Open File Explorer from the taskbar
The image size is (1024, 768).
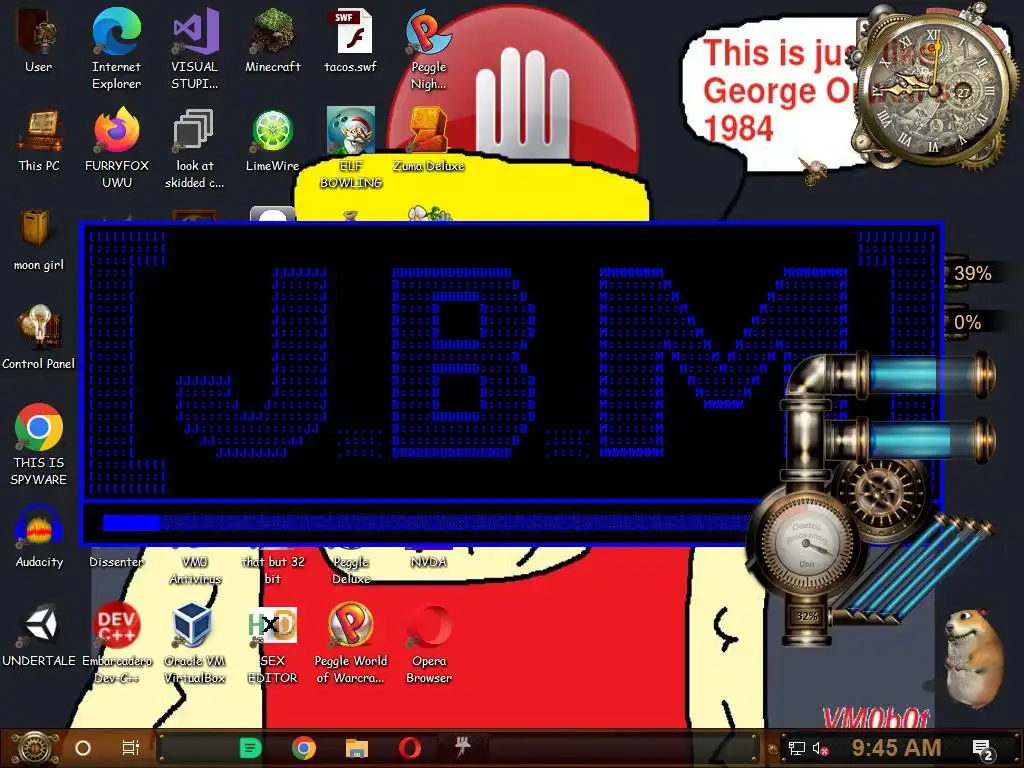pyautogui.click(x=357, y=748)
